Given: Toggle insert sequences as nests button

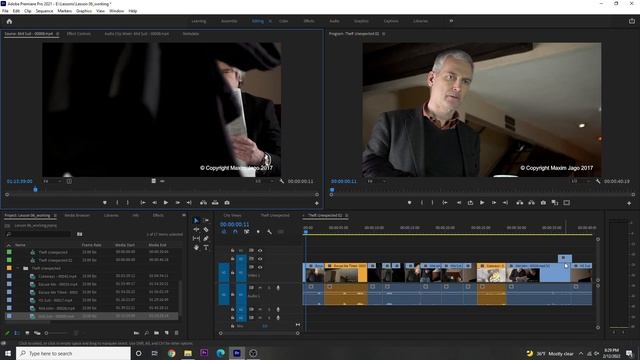Looking at the screenshot, I should [224, 232].
